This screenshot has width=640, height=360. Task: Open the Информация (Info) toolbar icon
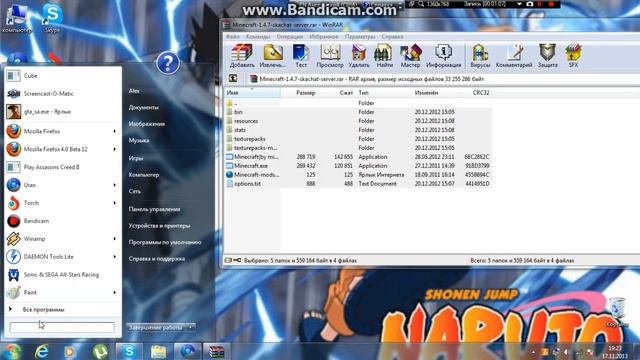[443, 56]
